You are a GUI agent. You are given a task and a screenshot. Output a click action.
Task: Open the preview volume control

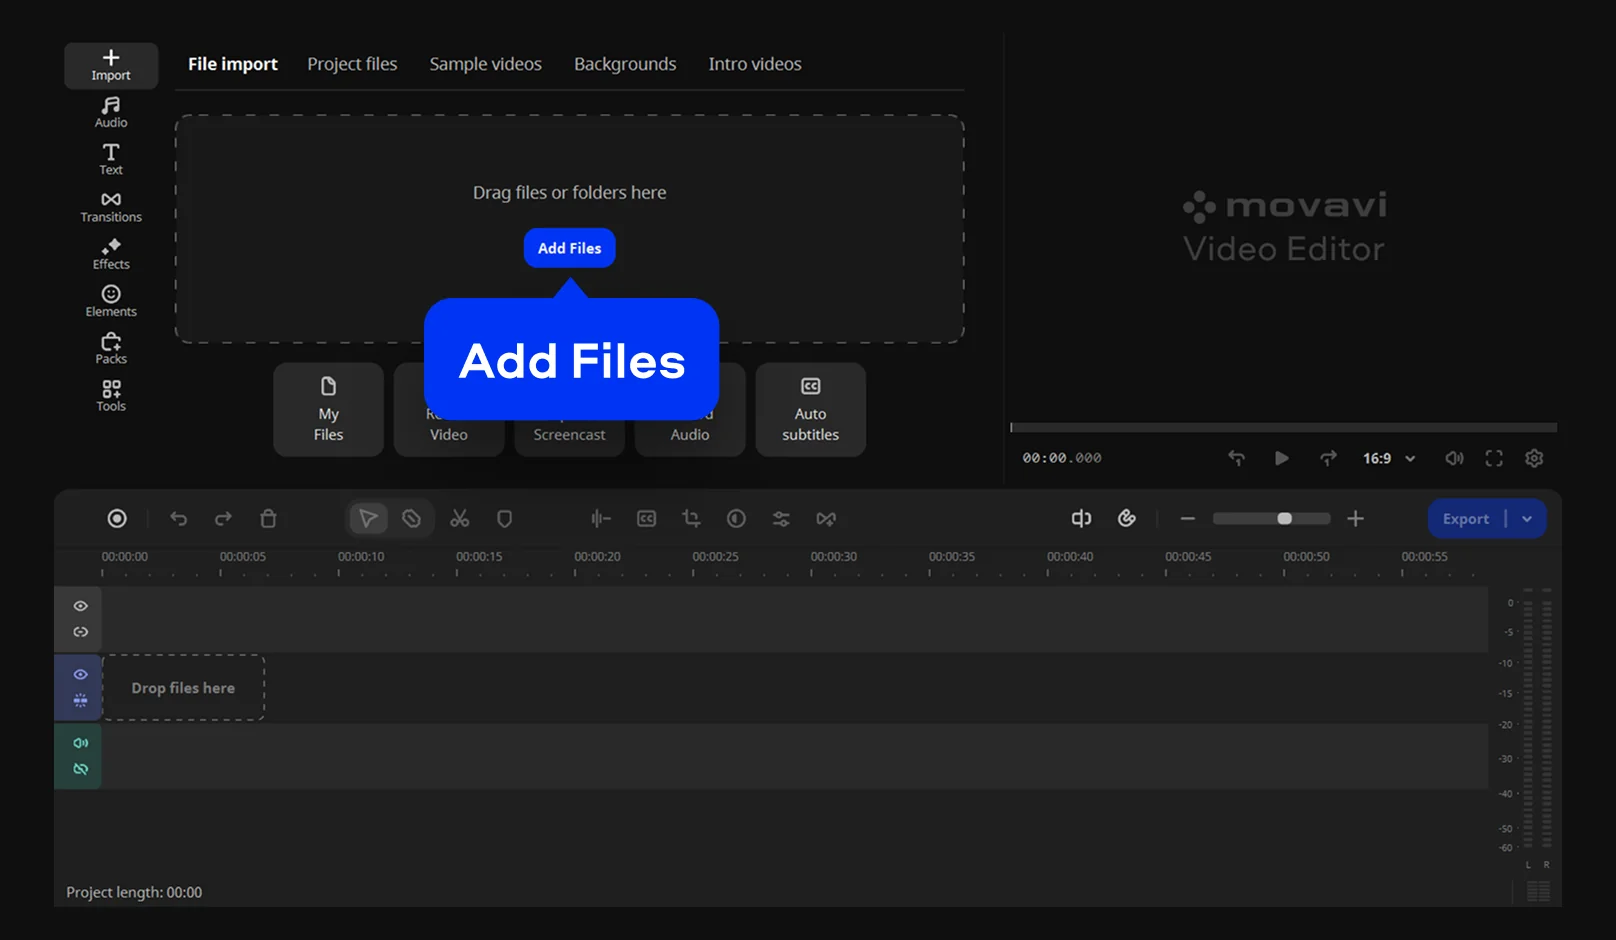coord(1454,458)
